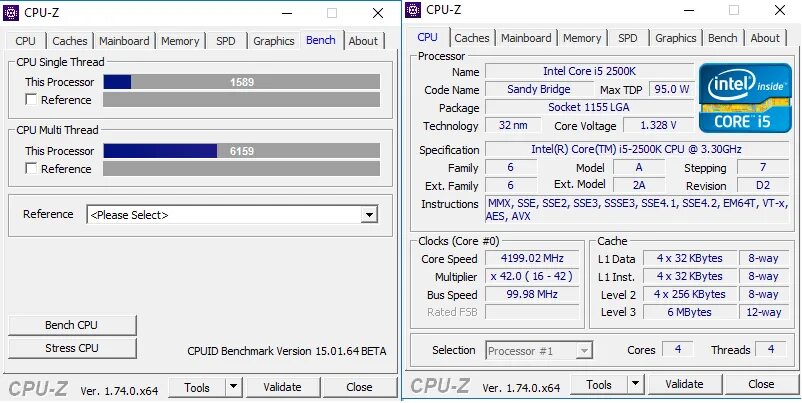Click the Code Name value Sandy Bridge
The width and height of the screenshot is (802, 403).
click(x=539, y=89)
